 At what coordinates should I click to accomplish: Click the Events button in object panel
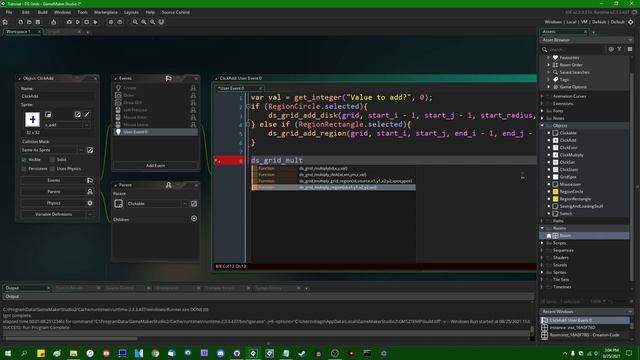click(x=53, y=180)
